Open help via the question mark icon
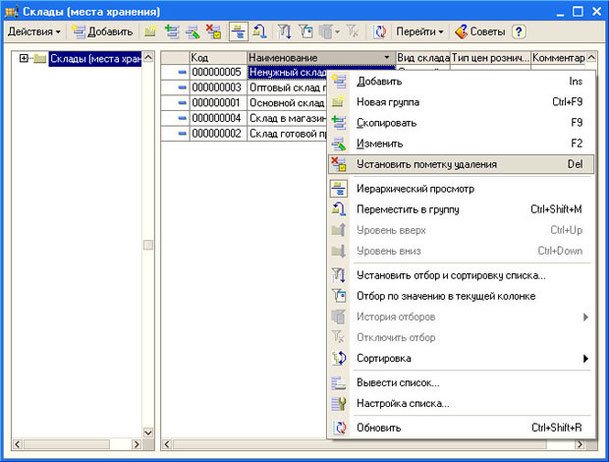 tap(519, 32)
